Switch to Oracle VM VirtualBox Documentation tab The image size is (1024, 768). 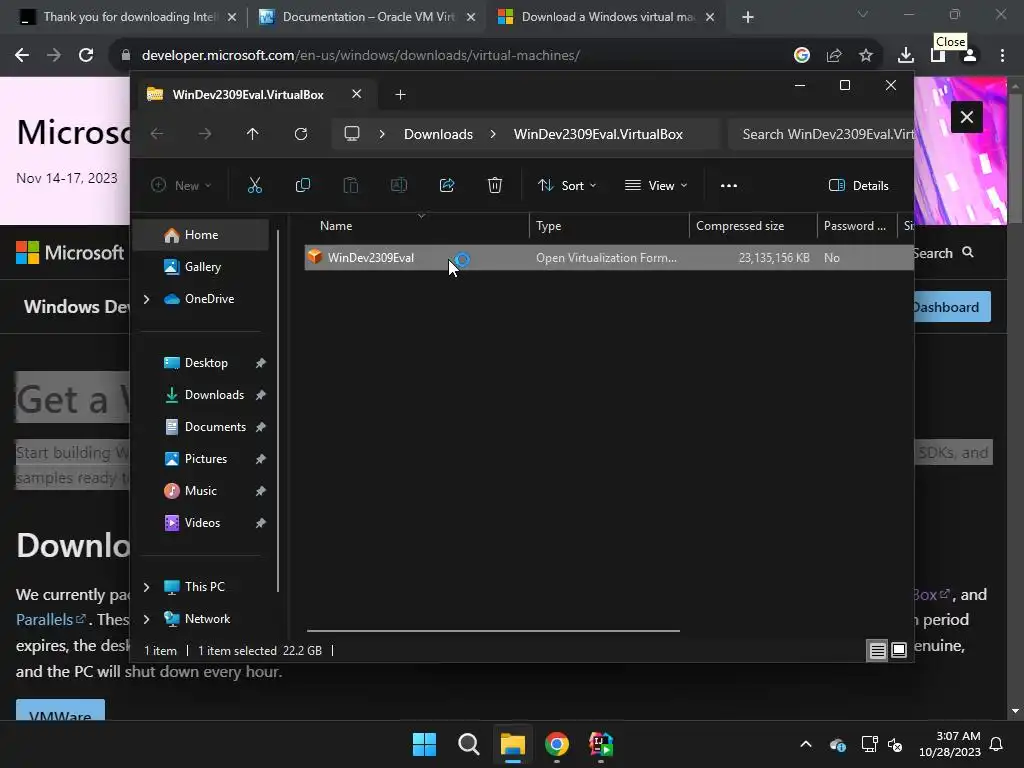pos(366,17)
